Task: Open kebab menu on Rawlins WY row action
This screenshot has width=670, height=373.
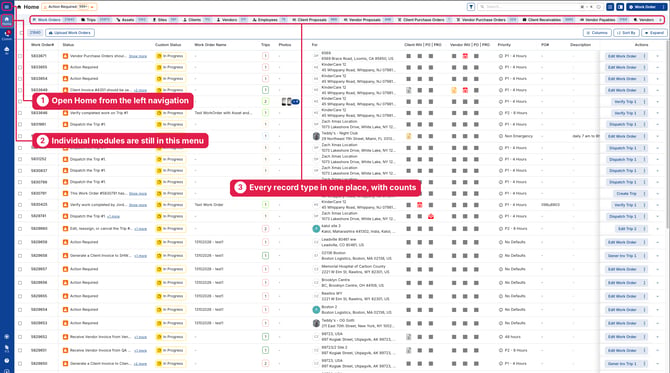Action: [645, 296]
